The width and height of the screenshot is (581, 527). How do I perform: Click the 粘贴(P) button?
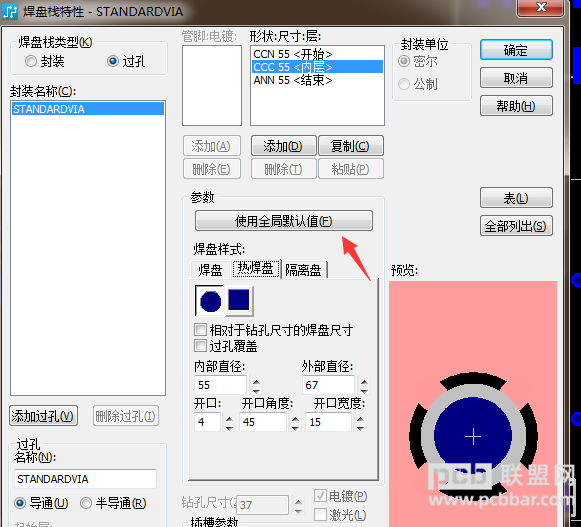coord(351,169)
